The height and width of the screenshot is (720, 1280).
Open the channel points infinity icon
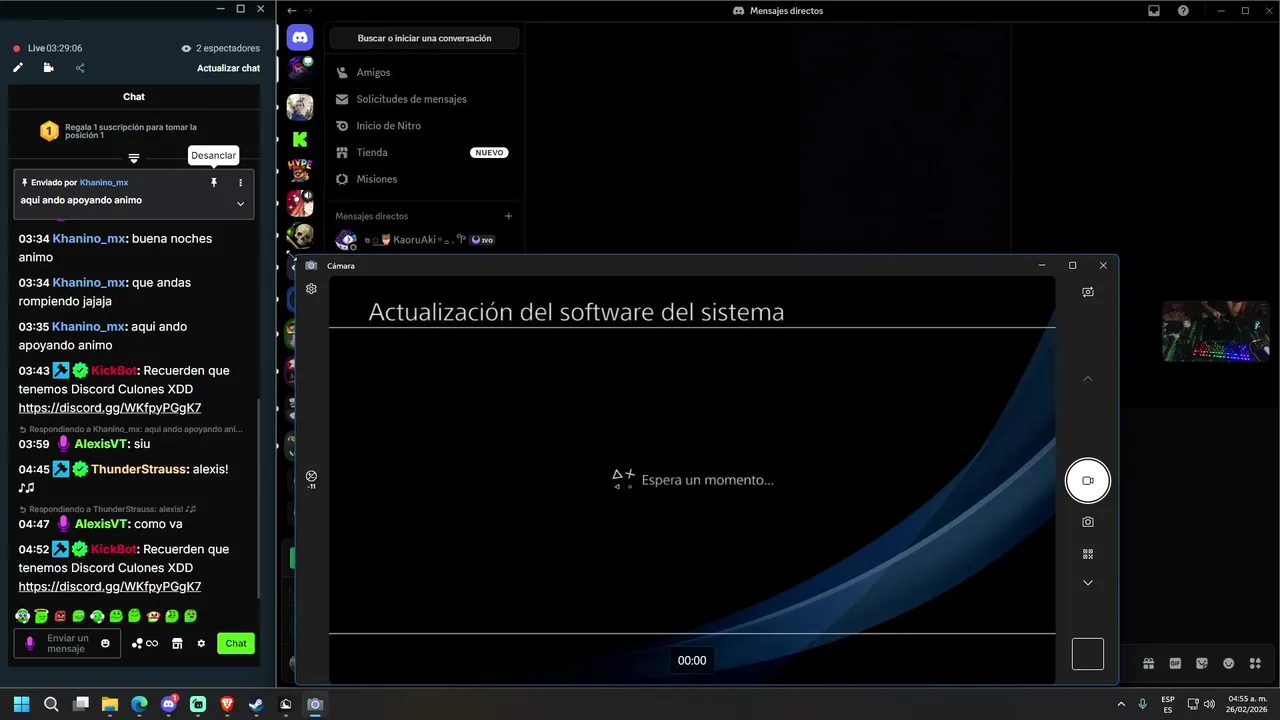pyautogui.click(x=145, y=643)
